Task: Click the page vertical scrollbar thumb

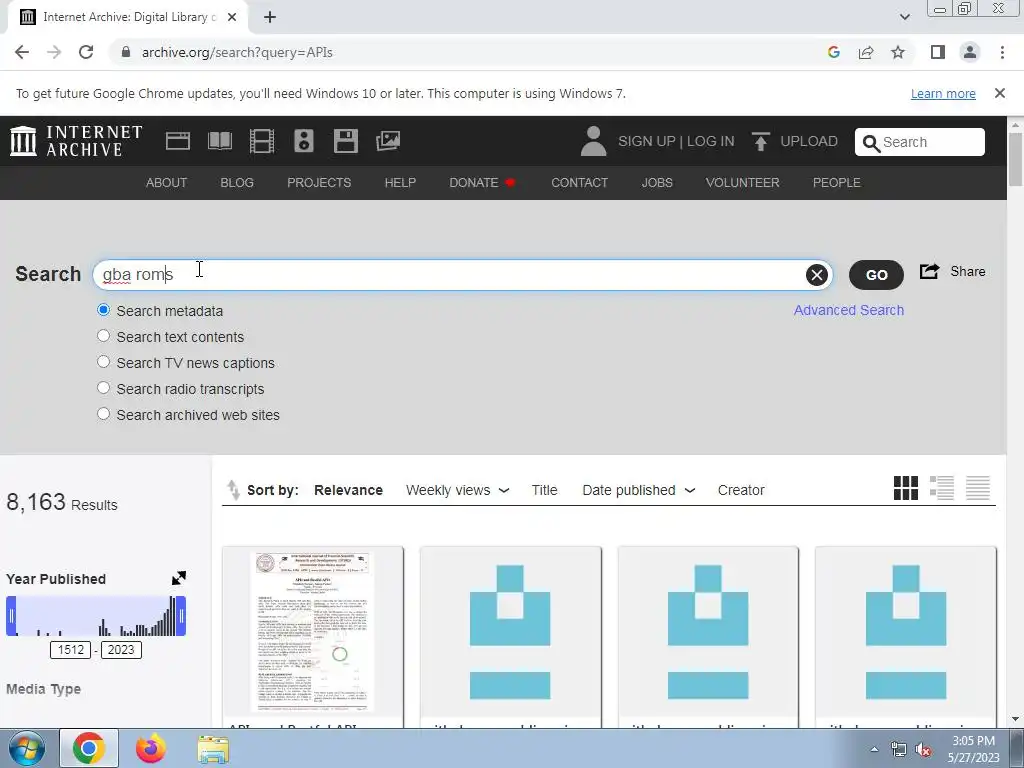Action: (x=1016, y=159)
